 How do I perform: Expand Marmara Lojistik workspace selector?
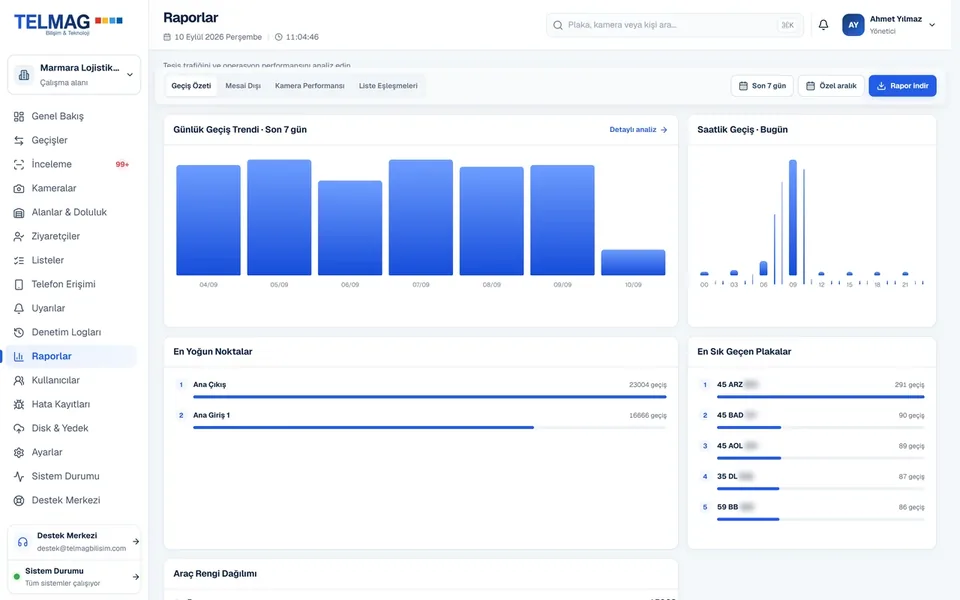[74, 75]
